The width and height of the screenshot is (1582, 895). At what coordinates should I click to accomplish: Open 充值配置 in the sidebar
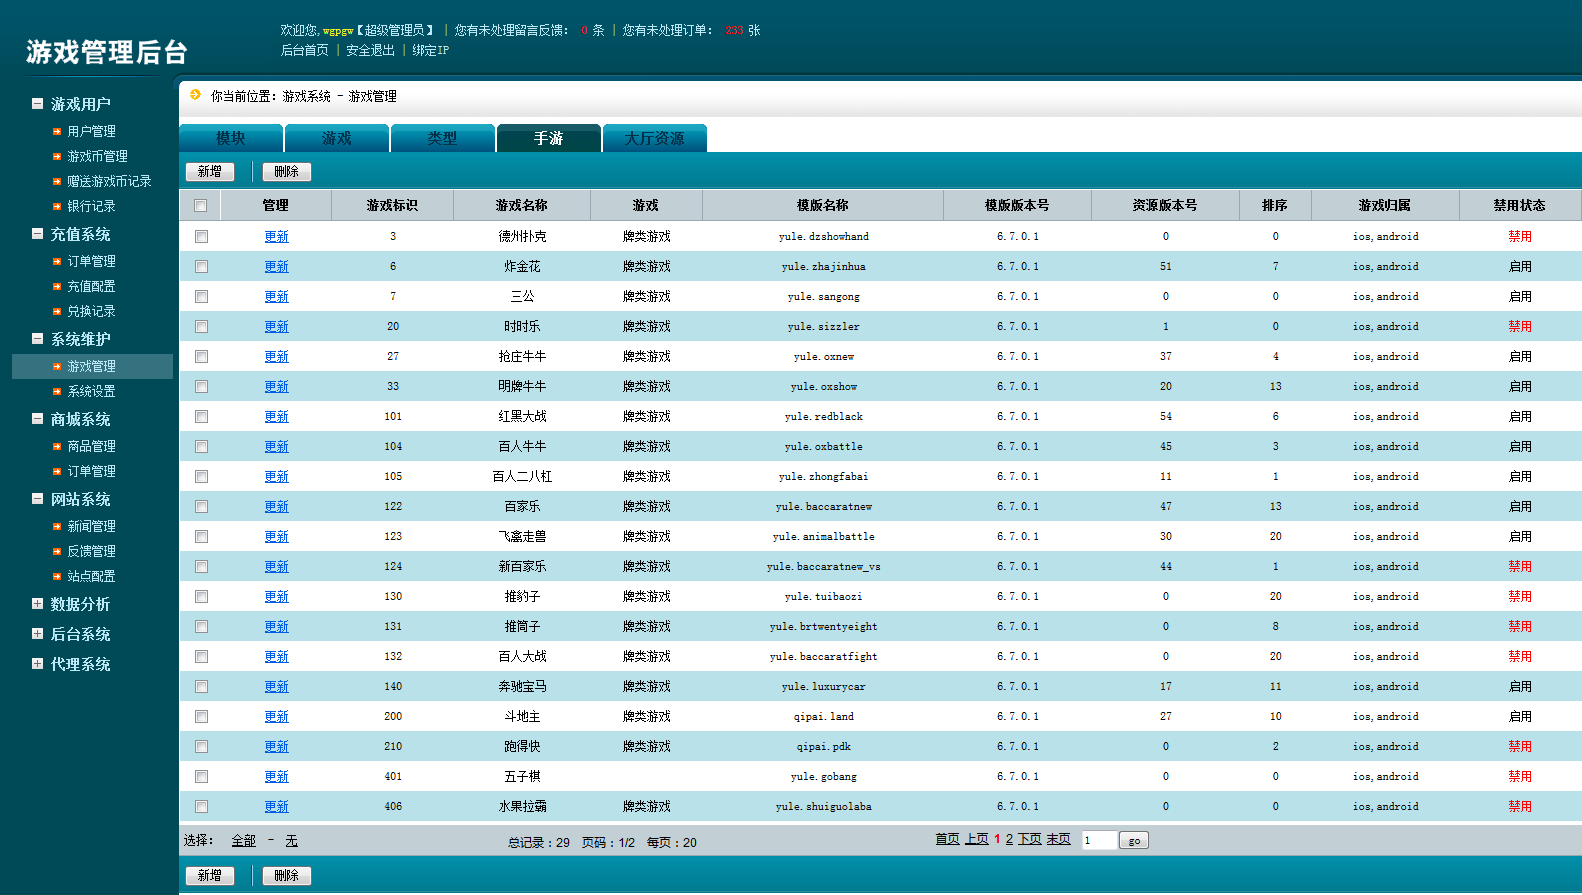[91, 286]
